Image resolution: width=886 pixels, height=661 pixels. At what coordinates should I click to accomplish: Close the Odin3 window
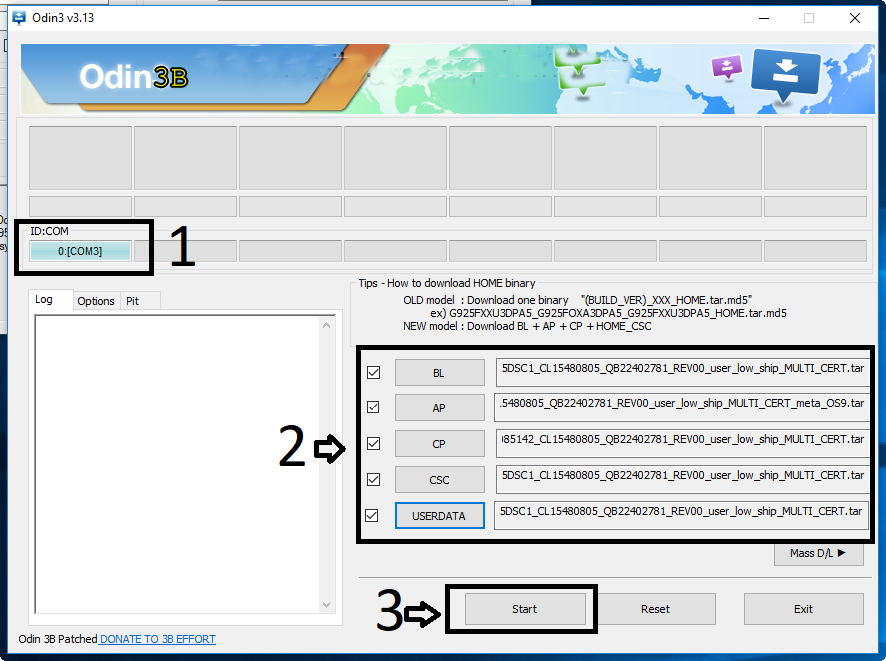pos(855,18)
